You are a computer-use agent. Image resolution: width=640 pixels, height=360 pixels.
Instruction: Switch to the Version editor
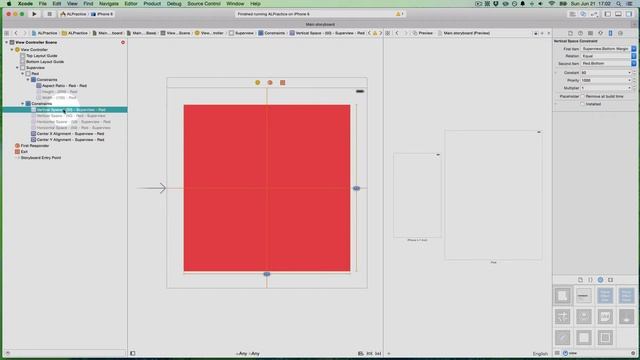(594, 14)
